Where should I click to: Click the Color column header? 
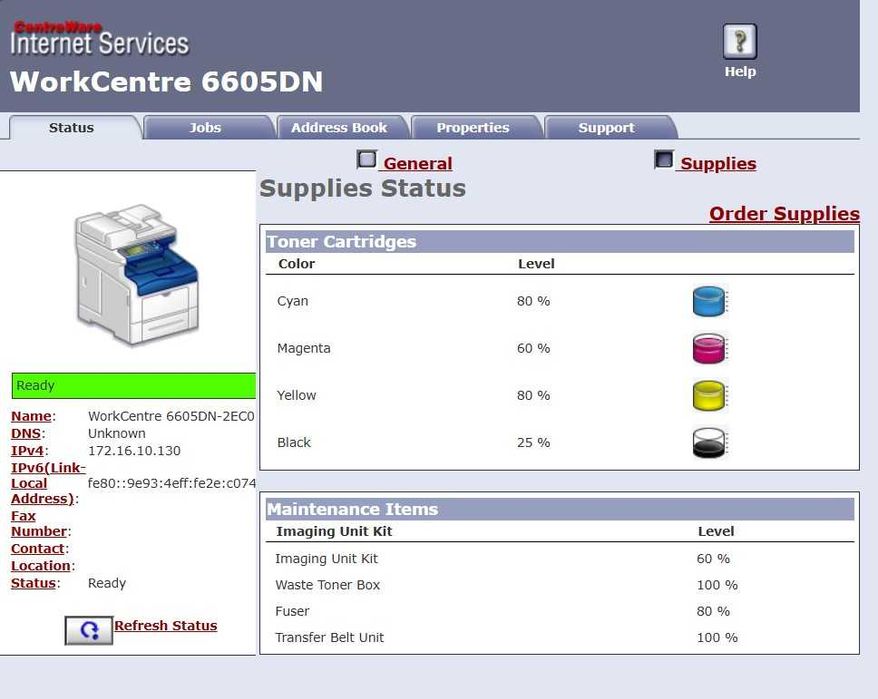click(297, 264)
